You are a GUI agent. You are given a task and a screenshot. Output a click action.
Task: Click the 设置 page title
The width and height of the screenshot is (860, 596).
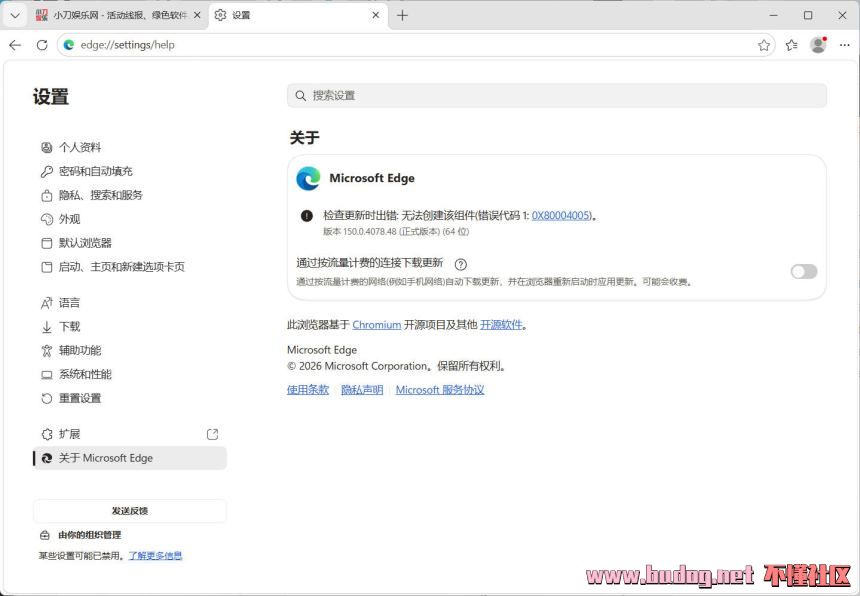(x=51, y=97)
